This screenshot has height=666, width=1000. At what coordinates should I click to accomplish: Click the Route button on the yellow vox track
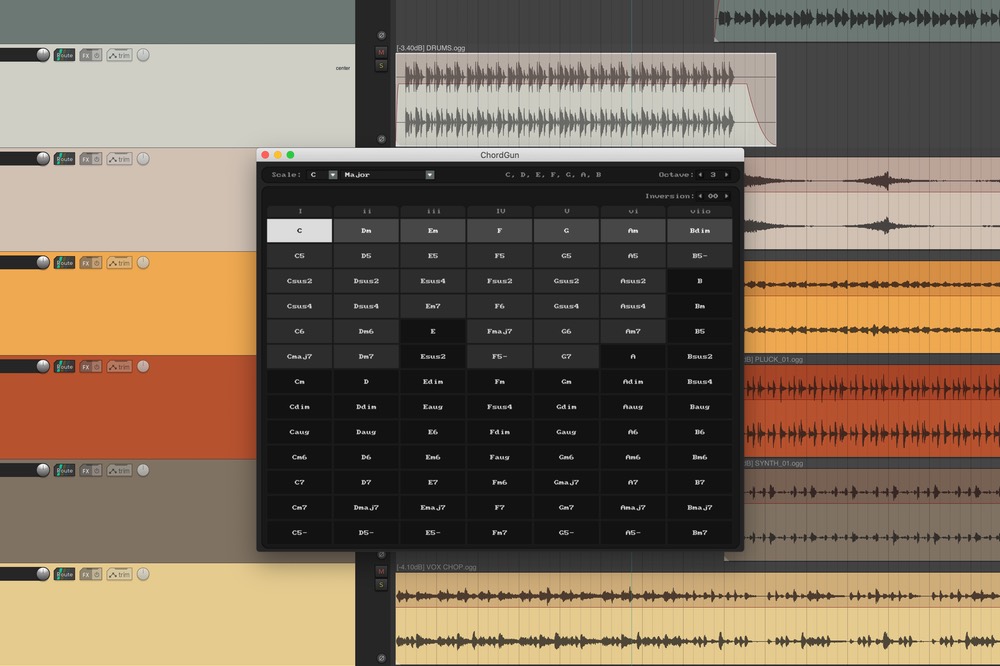click(x=64, y=574)
